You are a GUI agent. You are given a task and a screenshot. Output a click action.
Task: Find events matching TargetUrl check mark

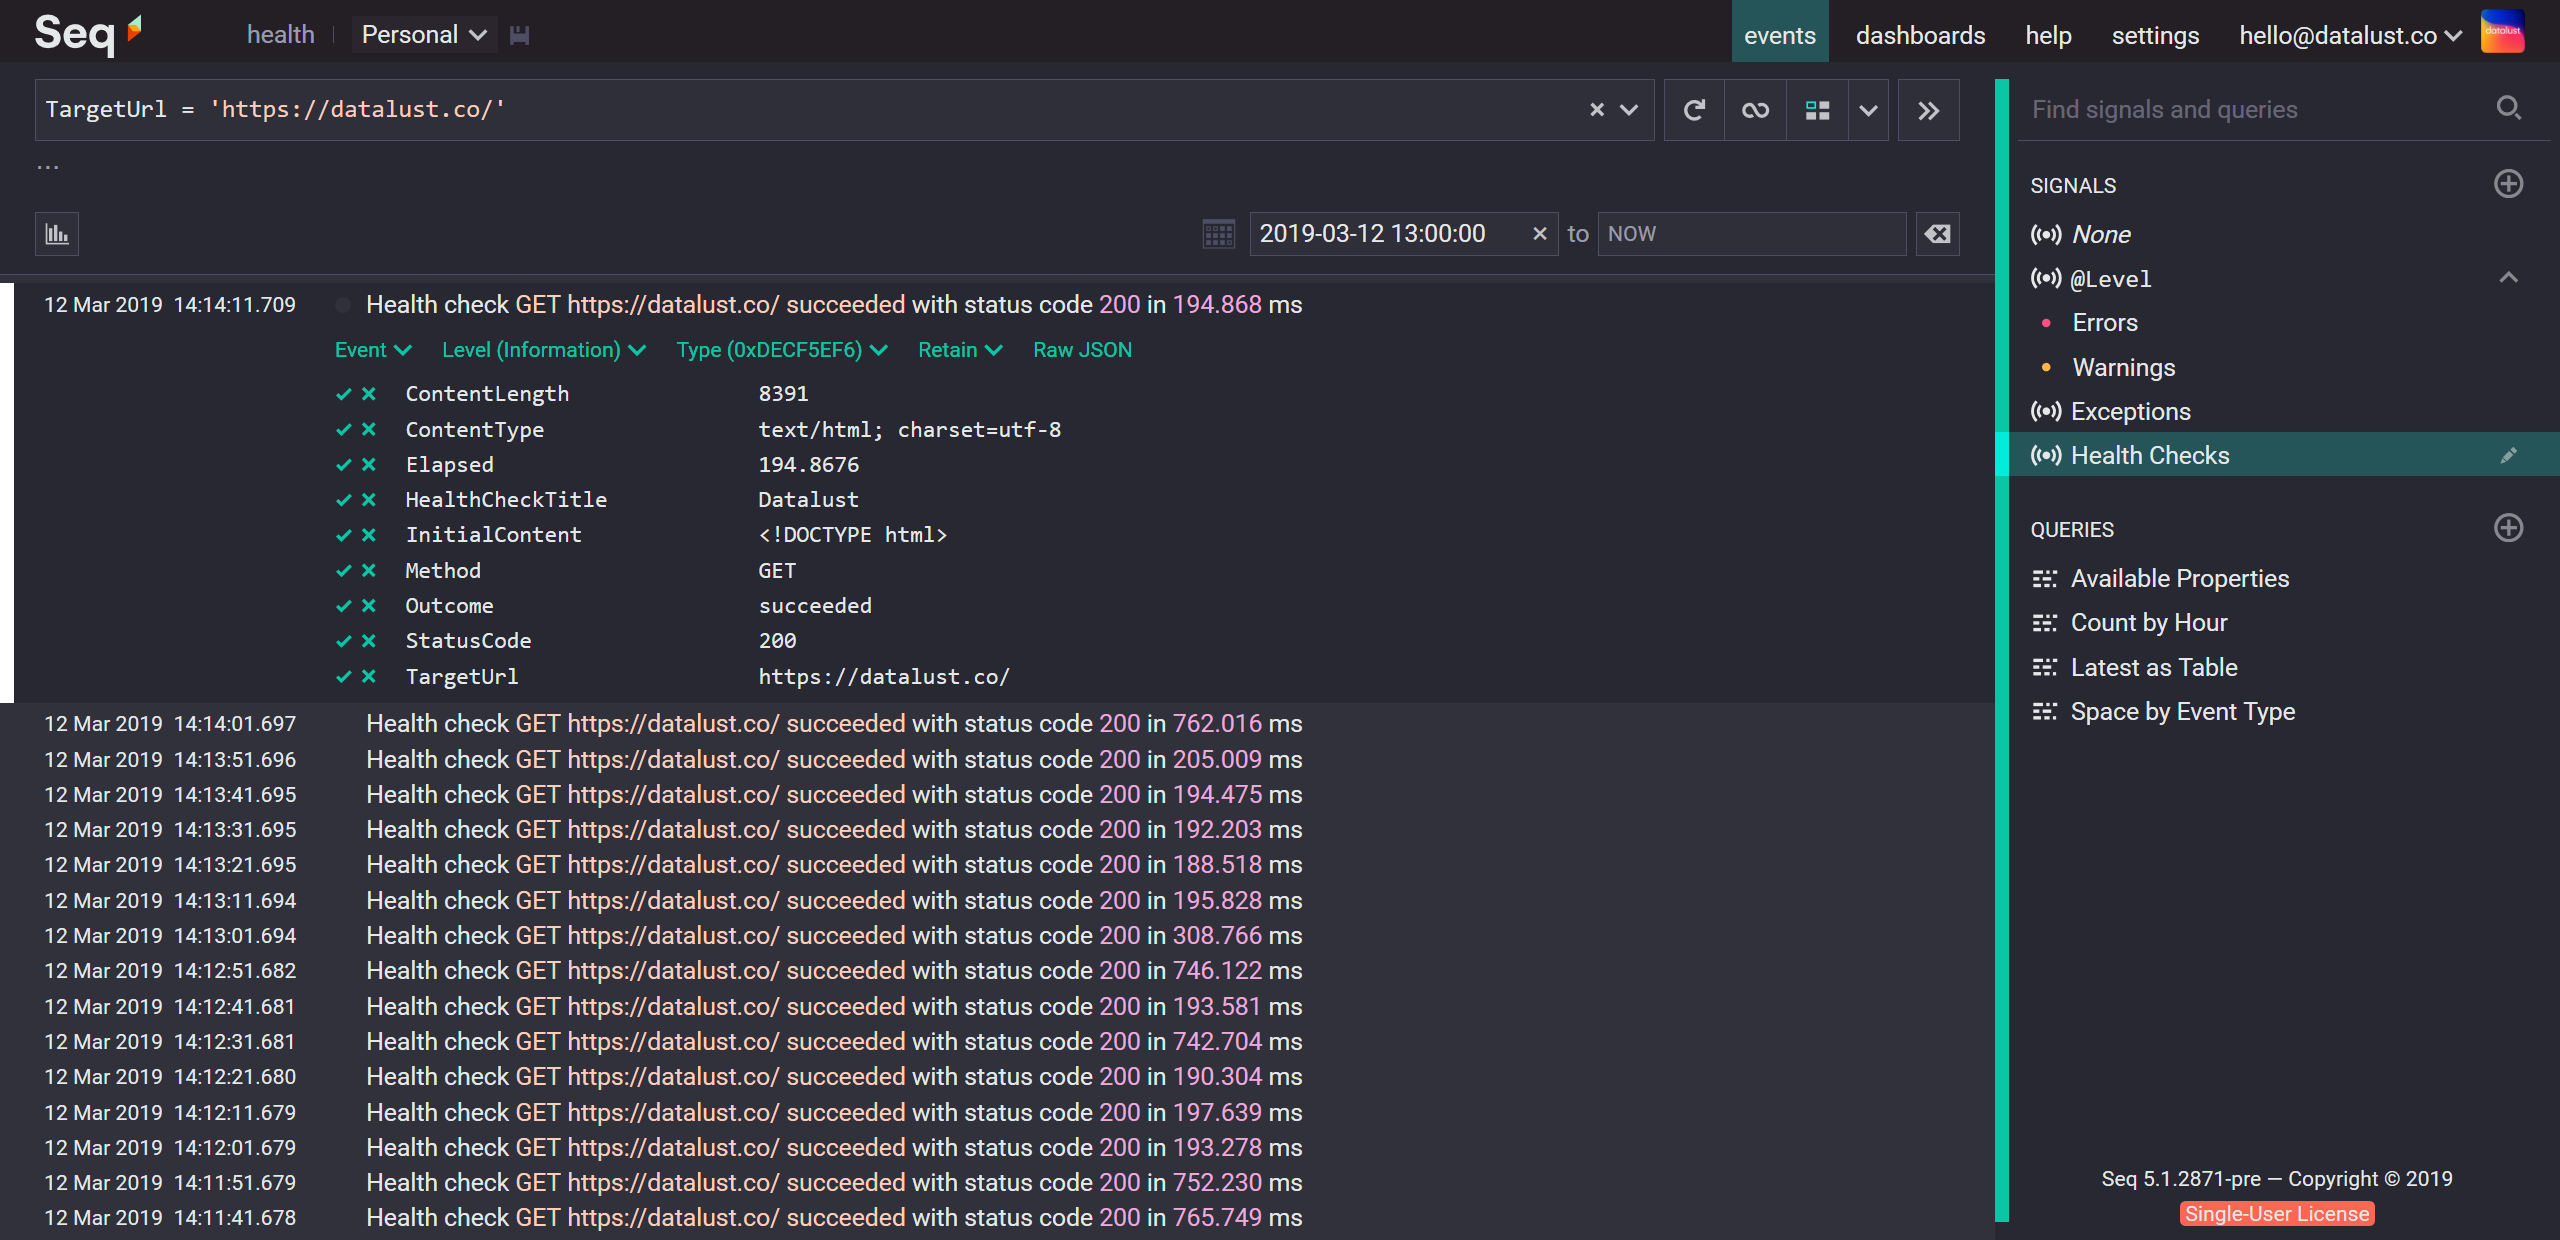pos(344,677)
